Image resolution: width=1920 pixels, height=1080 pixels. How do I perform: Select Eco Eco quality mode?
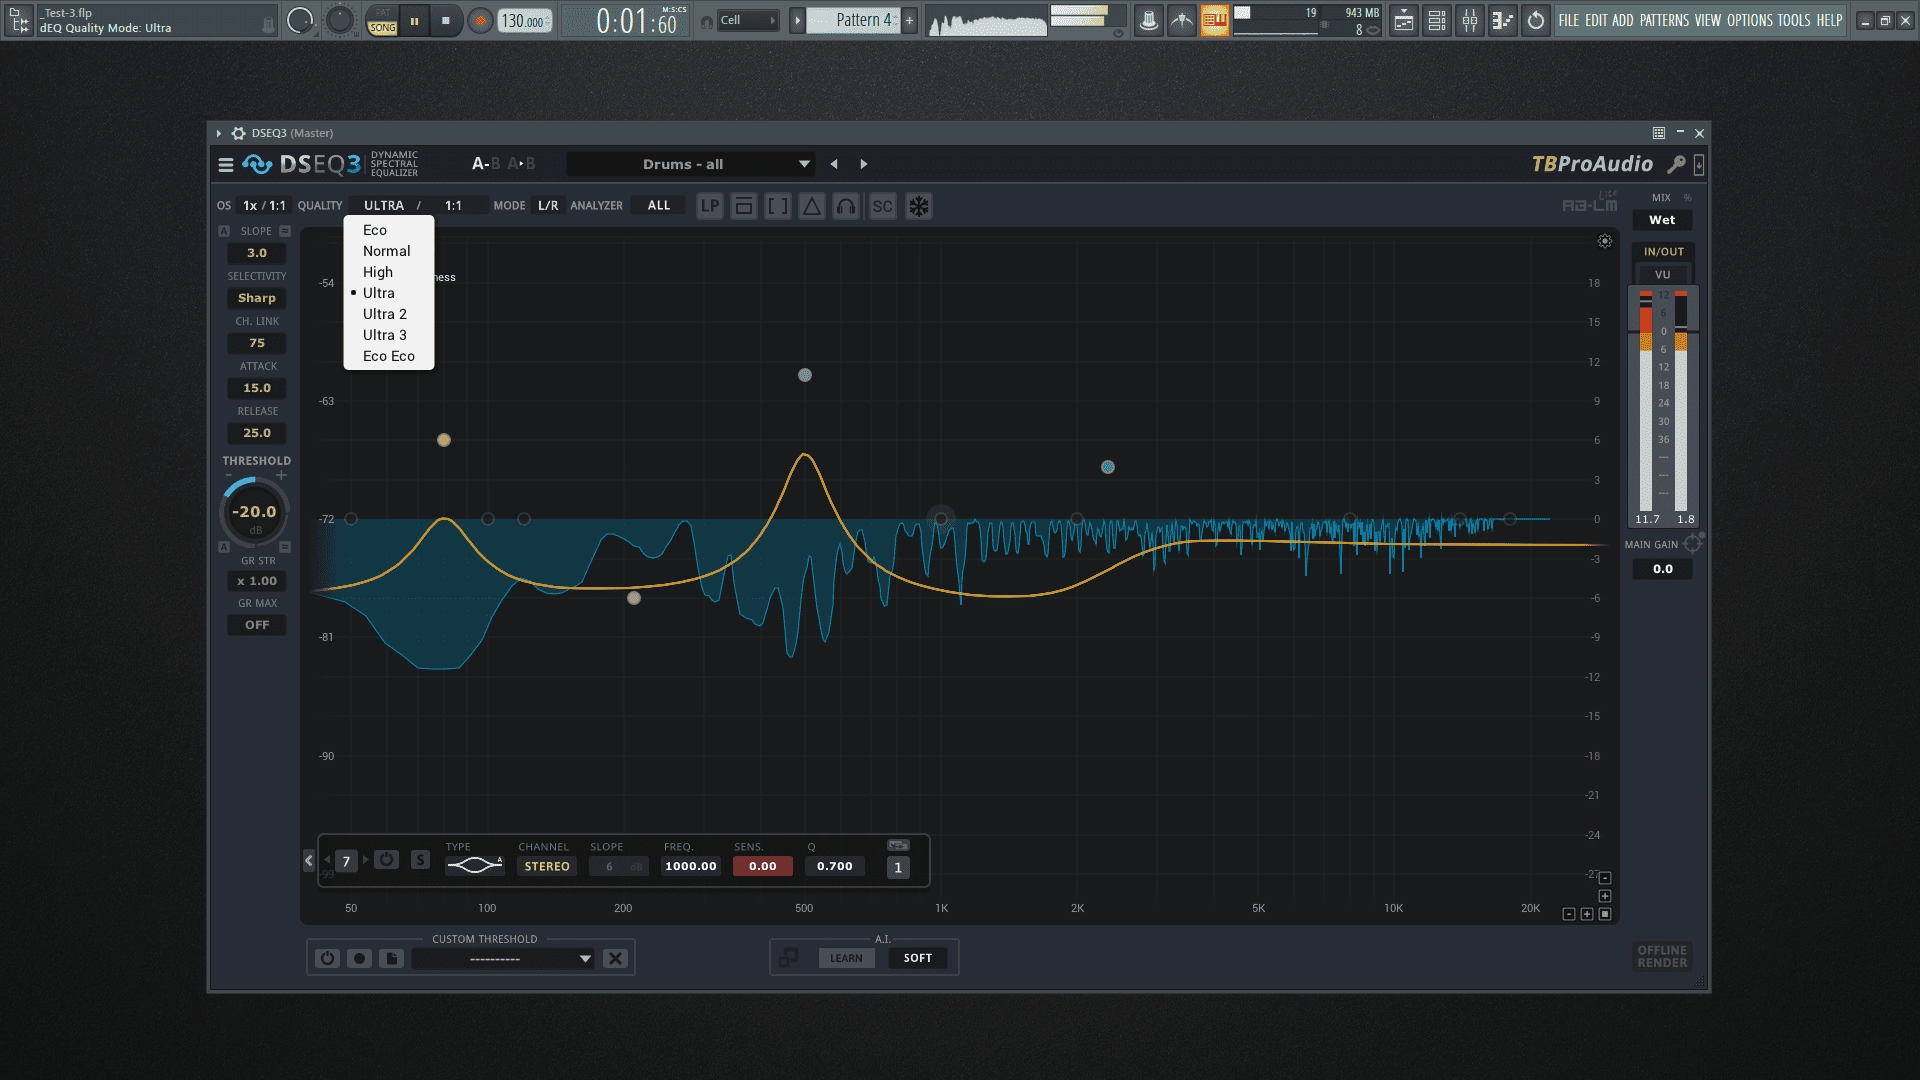(x=389, y=356)
